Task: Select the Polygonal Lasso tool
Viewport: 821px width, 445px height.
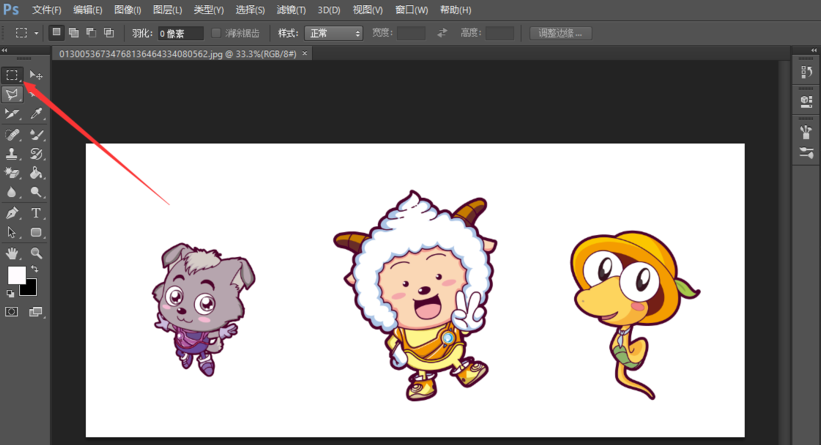Action: tap(12, 95)
